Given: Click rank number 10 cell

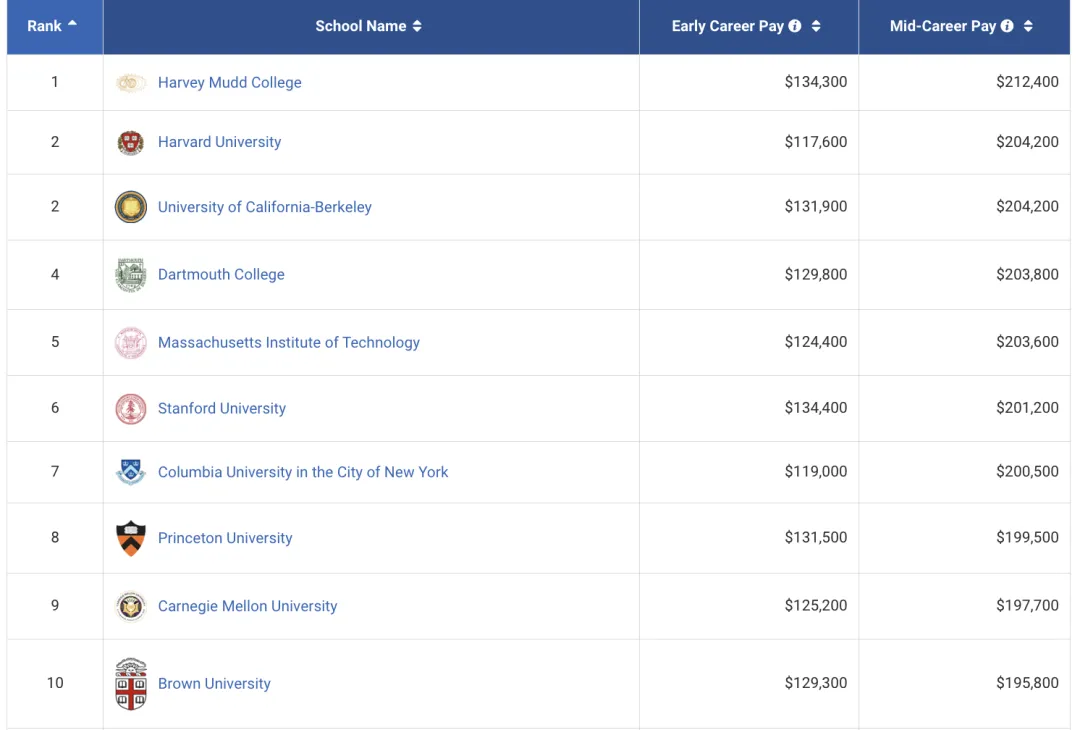Looking at the screenshot, I should pos(55,683).
